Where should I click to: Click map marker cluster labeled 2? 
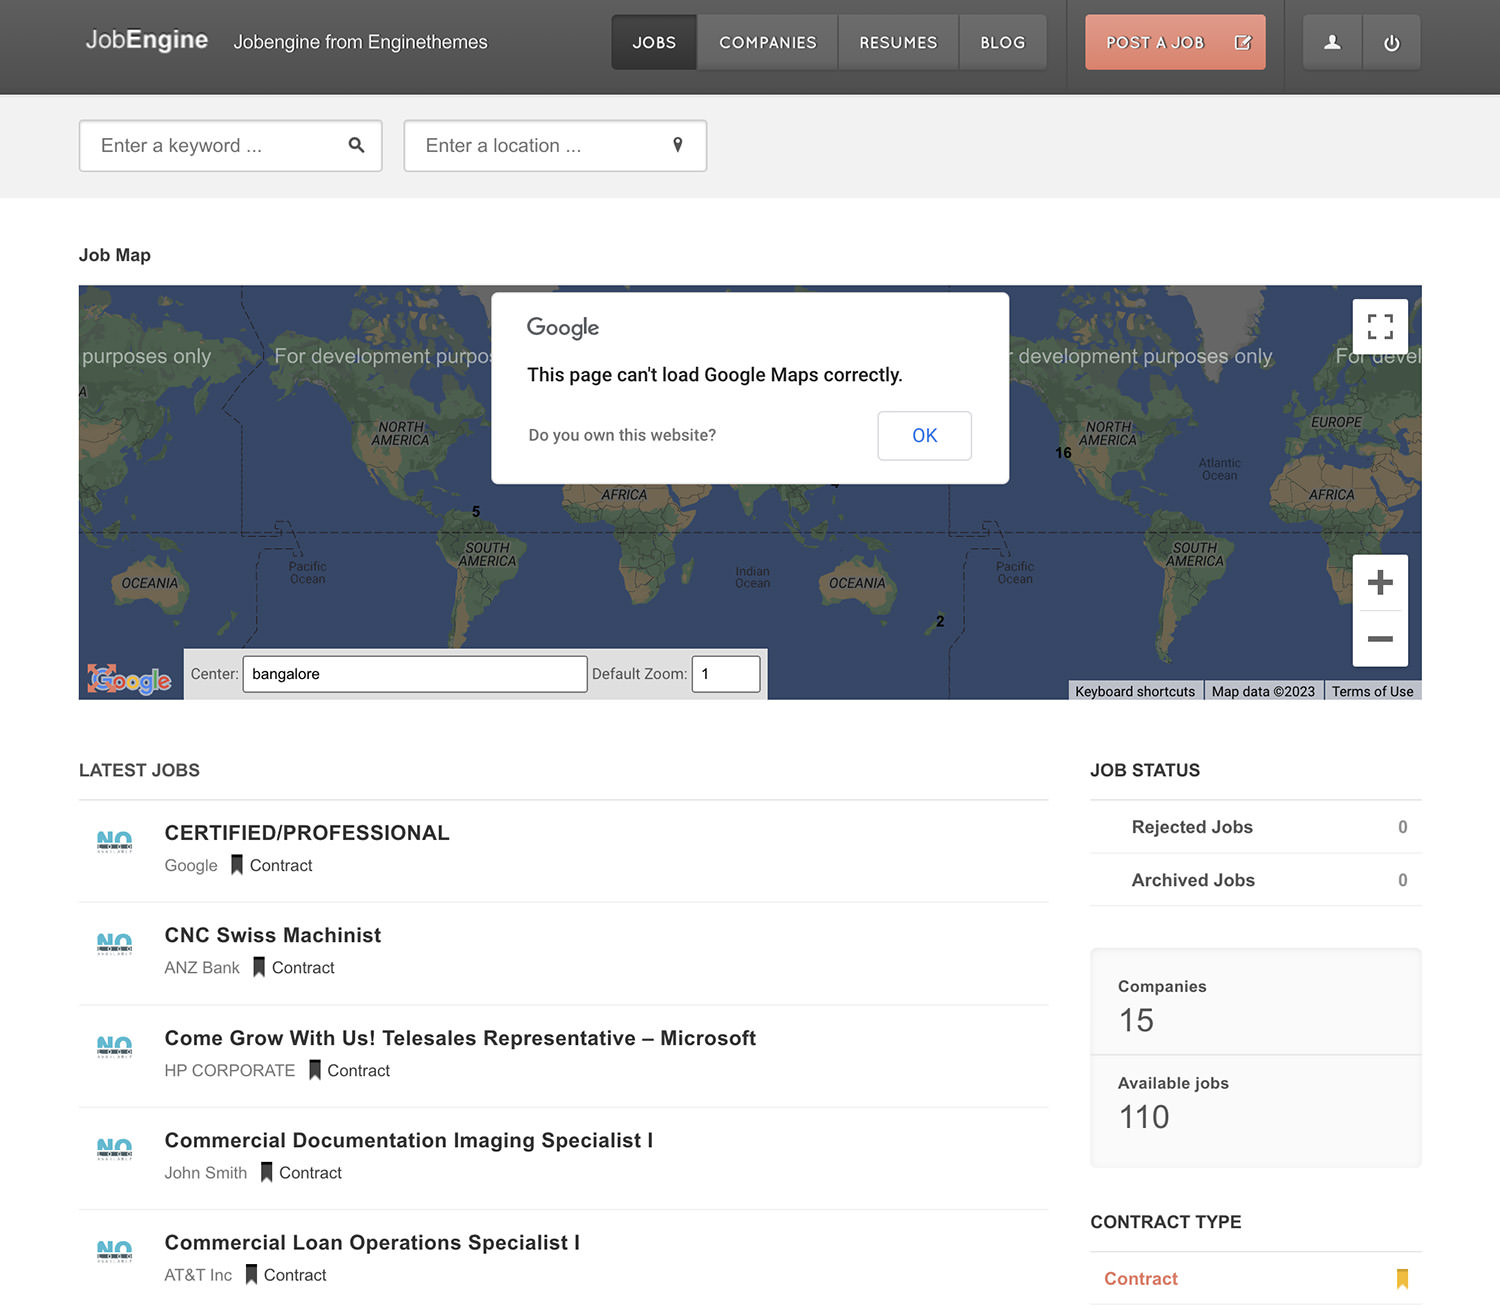(940, 621)
